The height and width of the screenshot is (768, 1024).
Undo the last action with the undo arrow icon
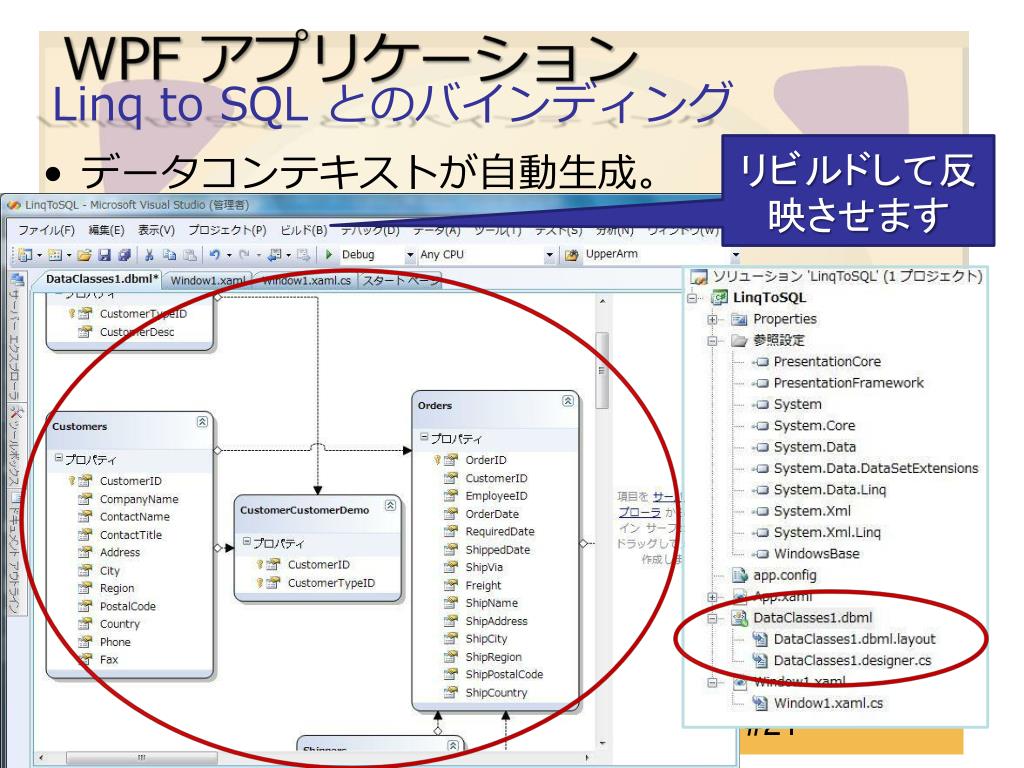click(x=214, y=255)
